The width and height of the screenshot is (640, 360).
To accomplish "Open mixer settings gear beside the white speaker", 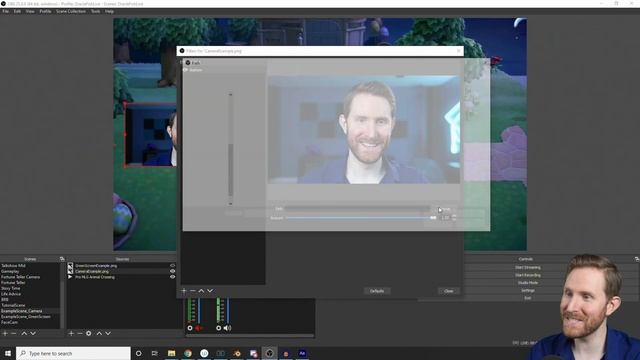I will click(218, 328).
